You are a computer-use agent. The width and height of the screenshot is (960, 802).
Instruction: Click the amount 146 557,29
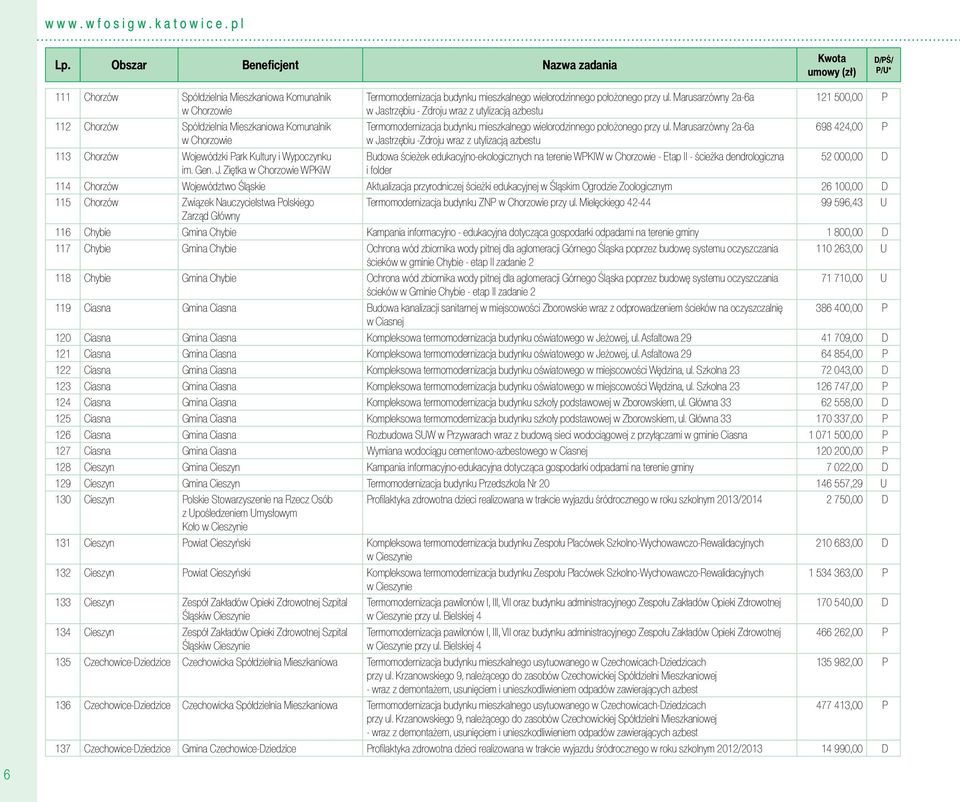[x=839, y=483]
